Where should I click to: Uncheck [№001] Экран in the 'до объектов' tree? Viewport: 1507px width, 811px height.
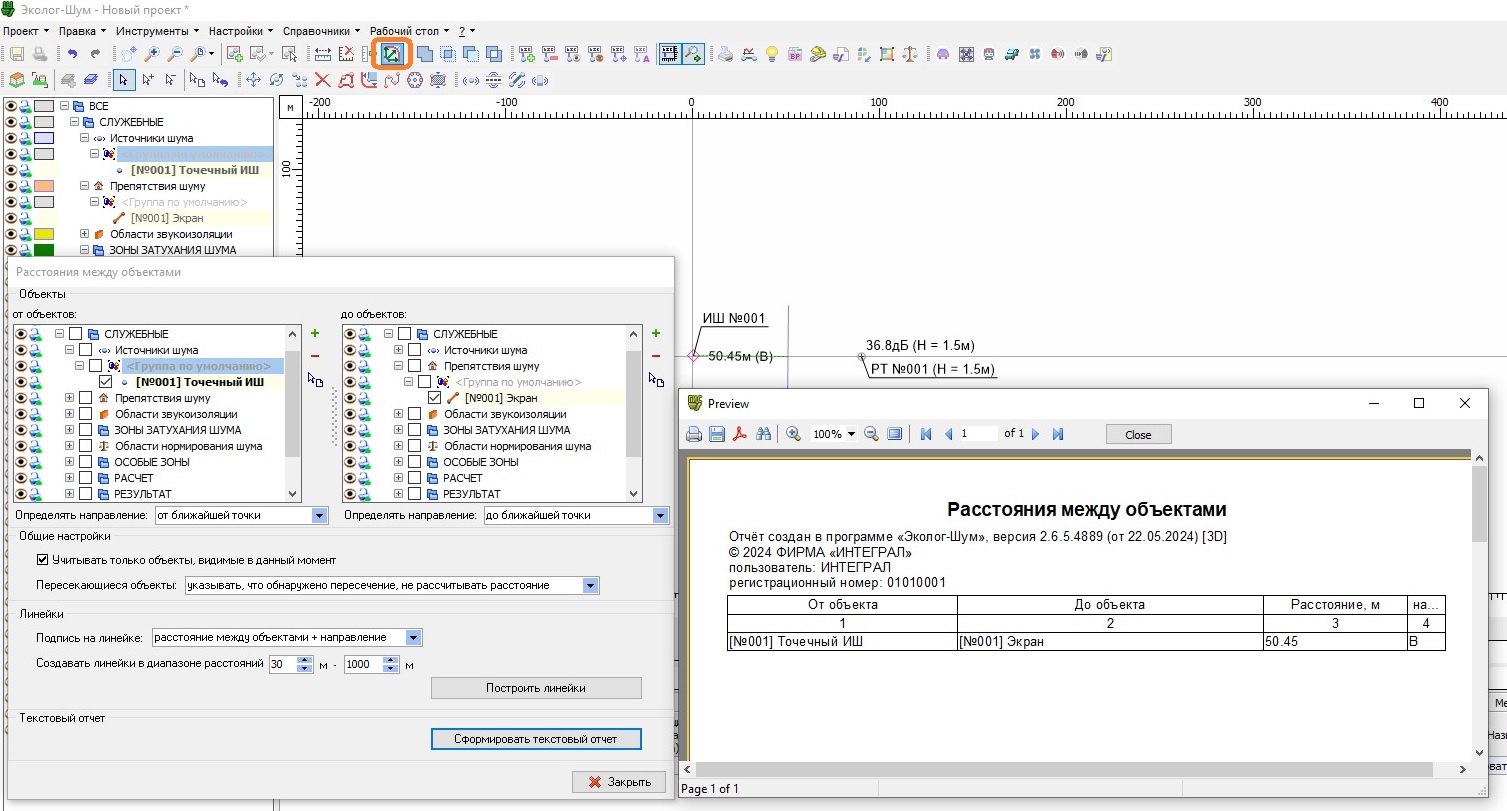434,398
